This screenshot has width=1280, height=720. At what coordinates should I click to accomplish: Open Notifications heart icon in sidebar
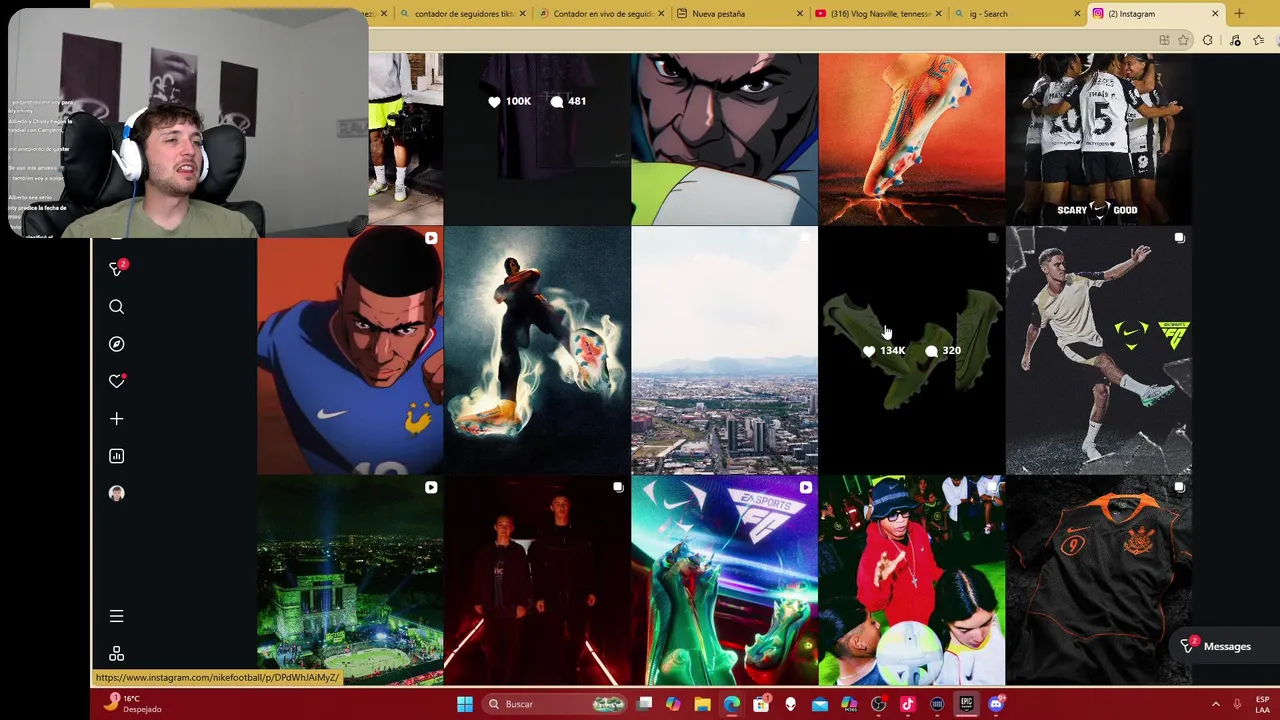(x=116, y=381)
